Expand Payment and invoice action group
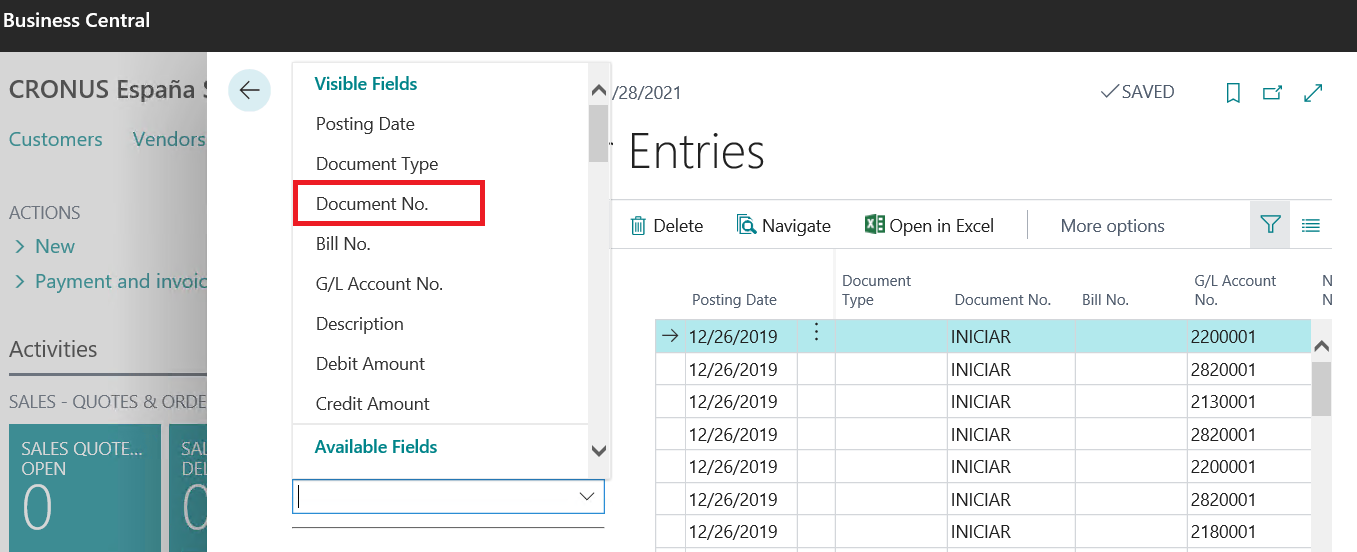Image resolution: width=1357 pixels, height=552 pixels. click(110, 281)
